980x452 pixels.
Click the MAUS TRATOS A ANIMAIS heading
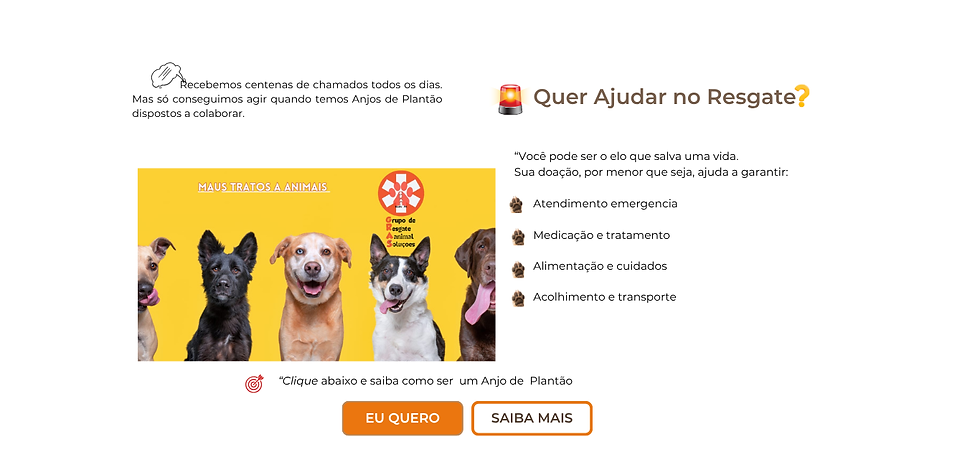pos(263,187)
